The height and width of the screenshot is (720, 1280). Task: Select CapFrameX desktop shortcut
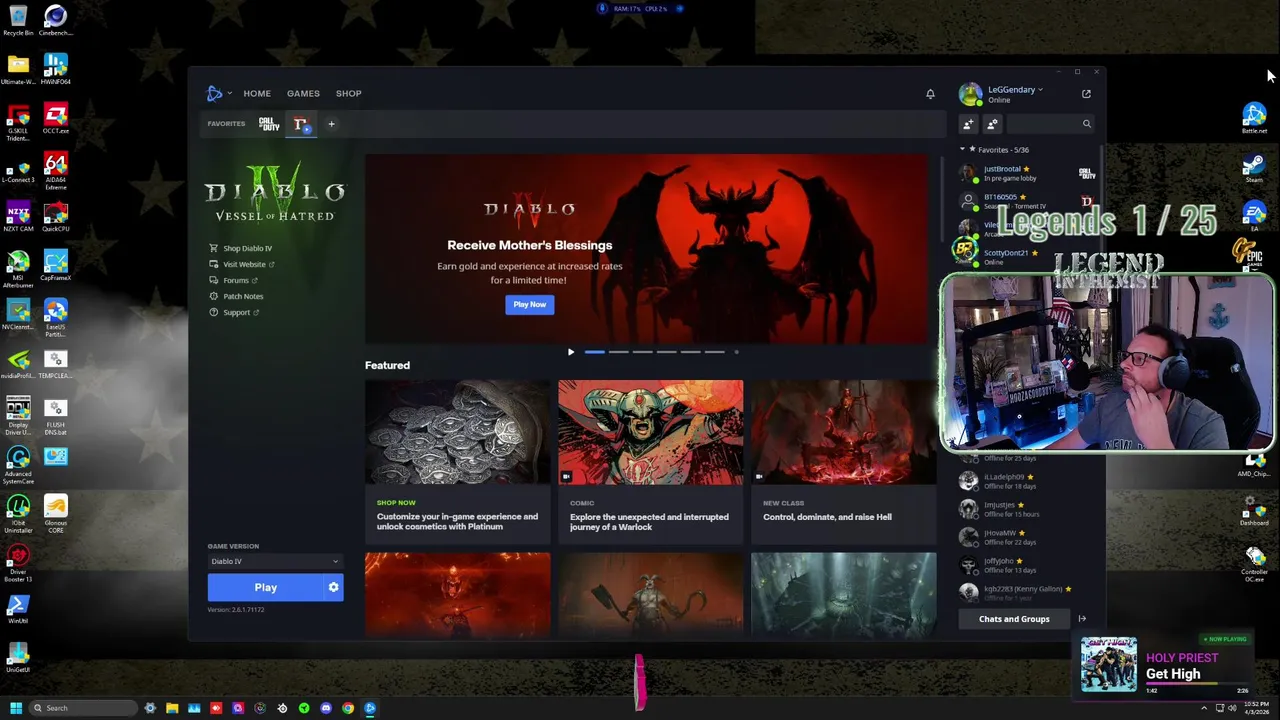click(55, 266)
